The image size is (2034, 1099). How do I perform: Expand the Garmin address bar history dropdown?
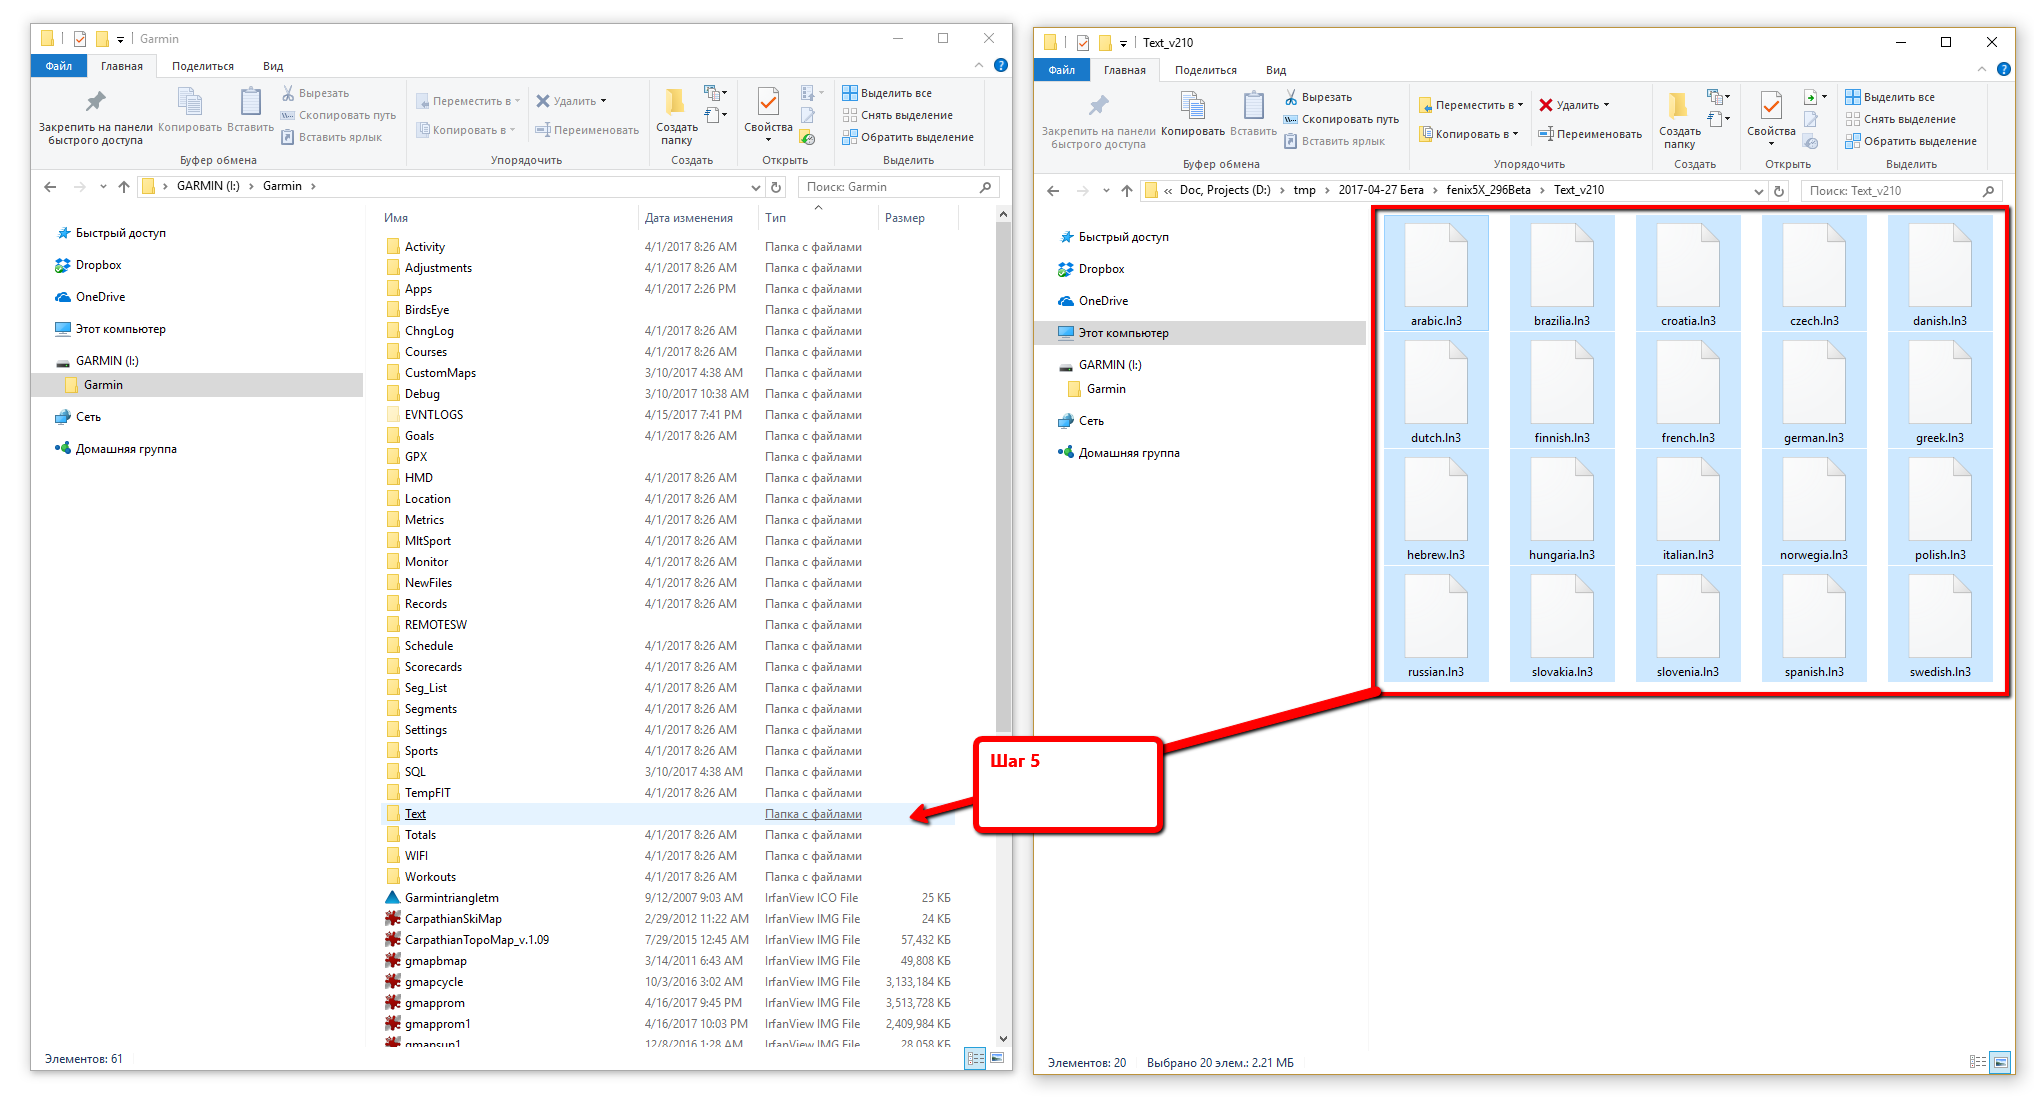click(x=755, y=187)
